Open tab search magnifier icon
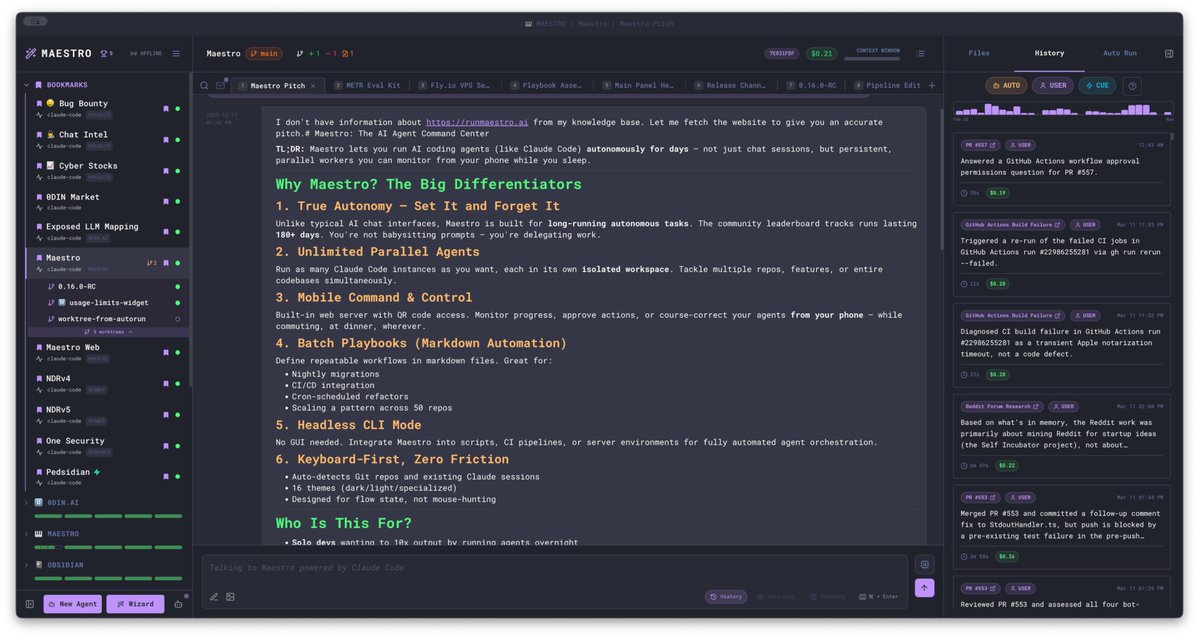Screen dimensions: 1199x638 tap(204, 86)
